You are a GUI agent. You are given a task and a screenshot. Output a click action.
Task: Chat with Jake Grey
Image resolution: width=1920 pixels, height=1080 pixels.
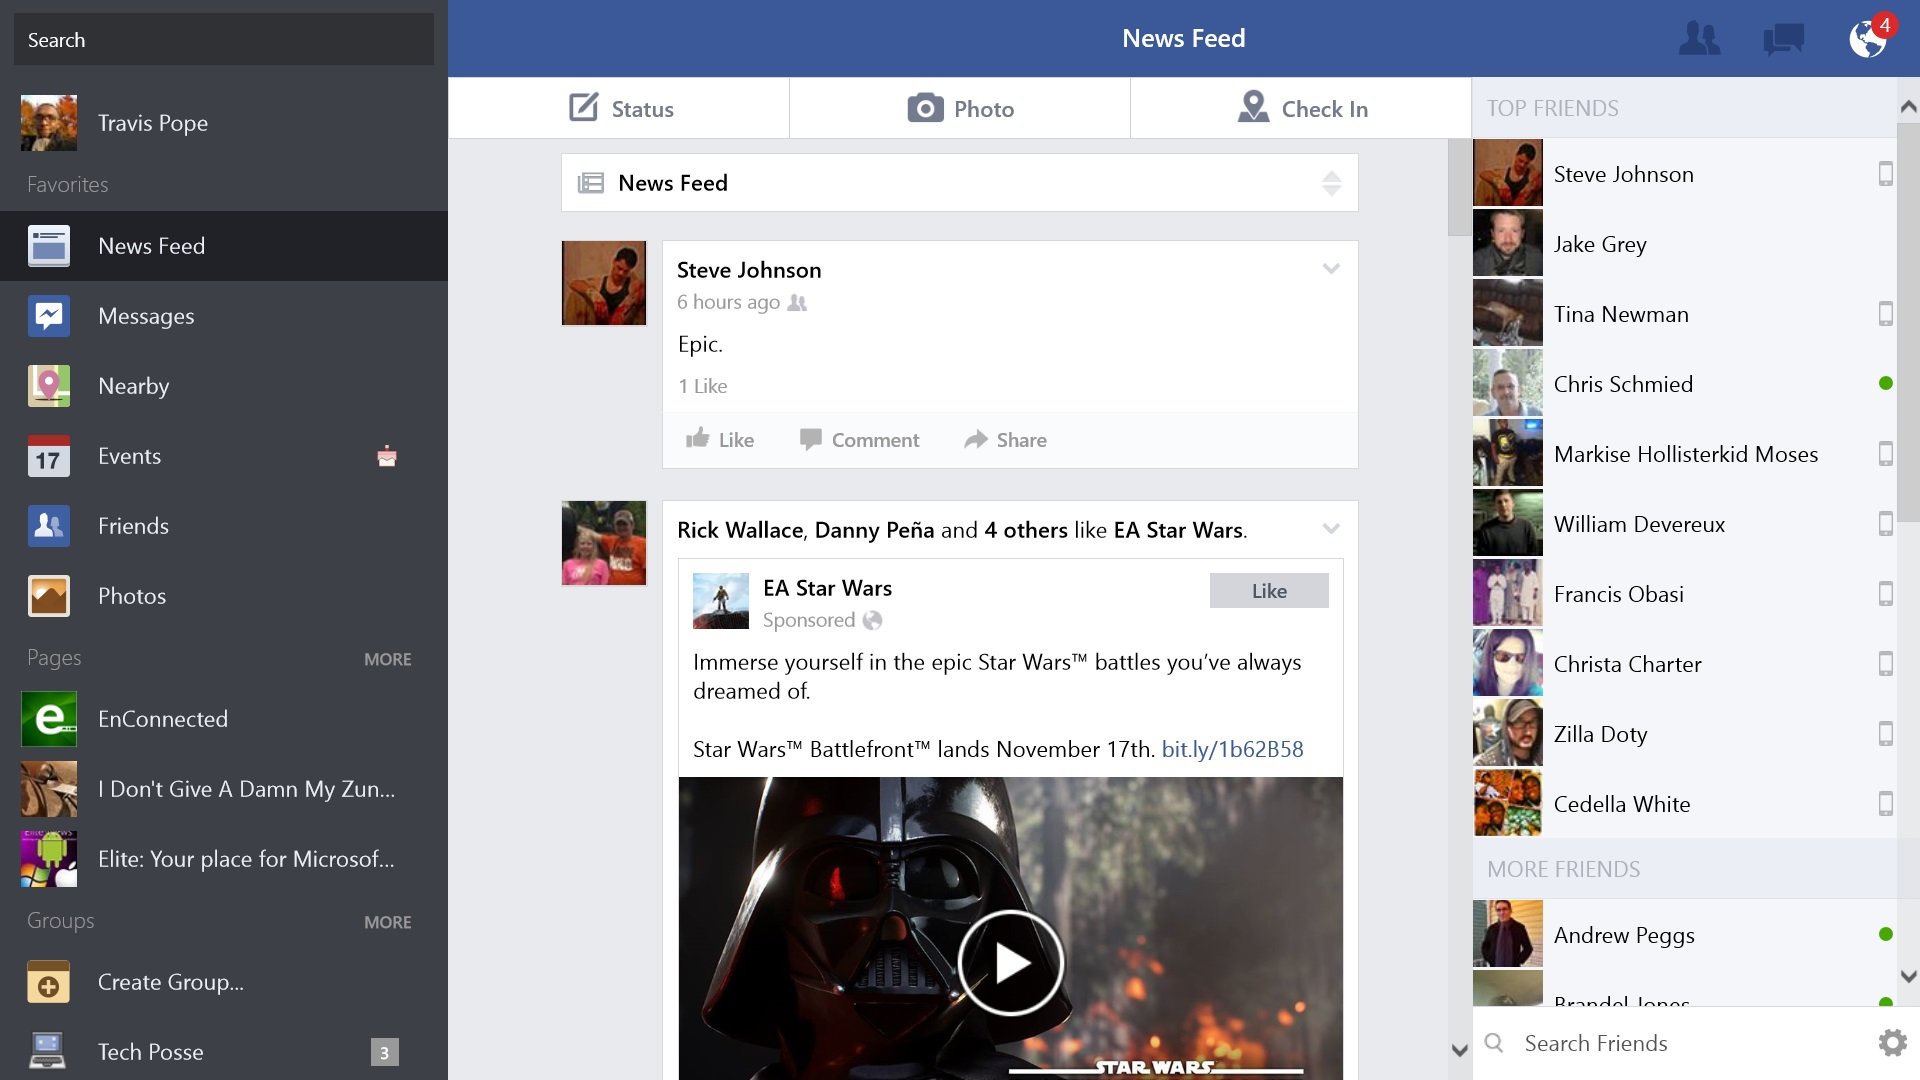coord(1685,244)
